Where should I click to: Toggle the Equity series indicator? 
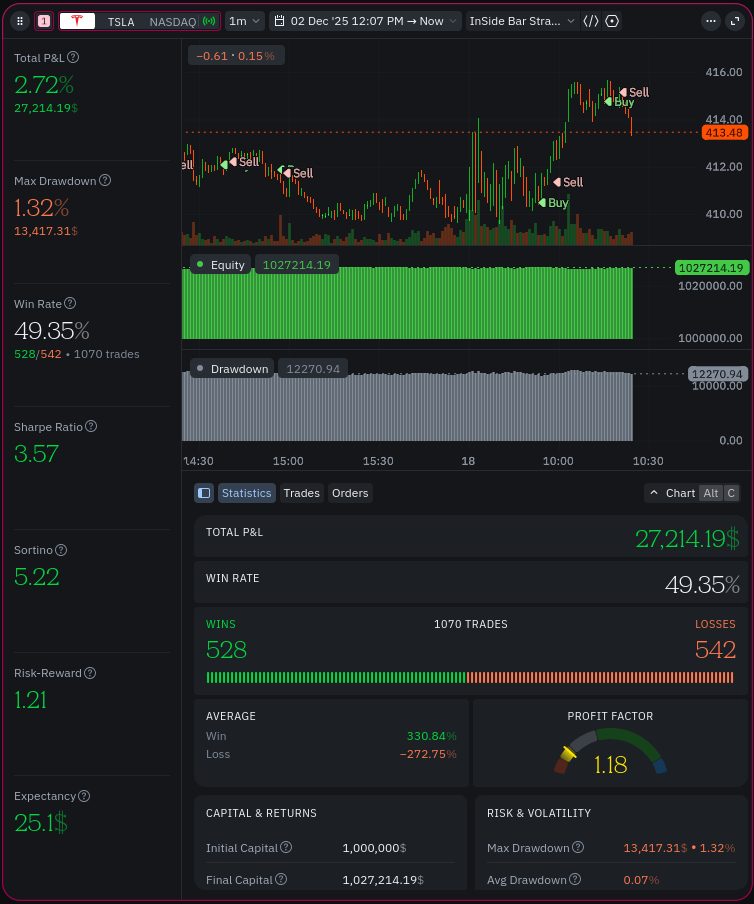pos(221,265)
